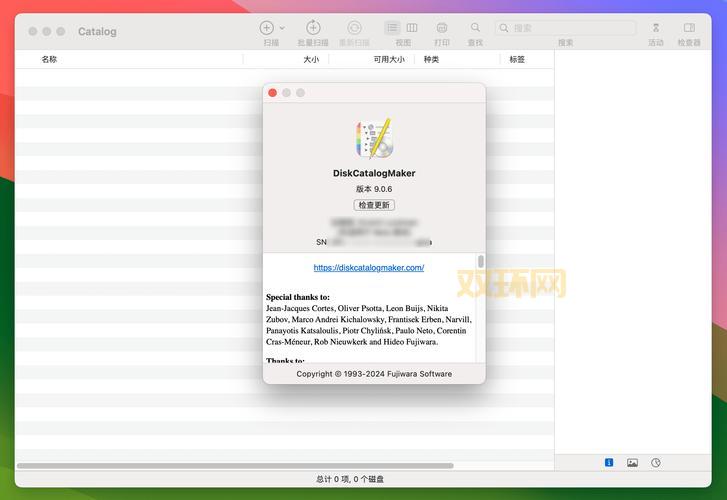Click the SN serial number label

321,242
